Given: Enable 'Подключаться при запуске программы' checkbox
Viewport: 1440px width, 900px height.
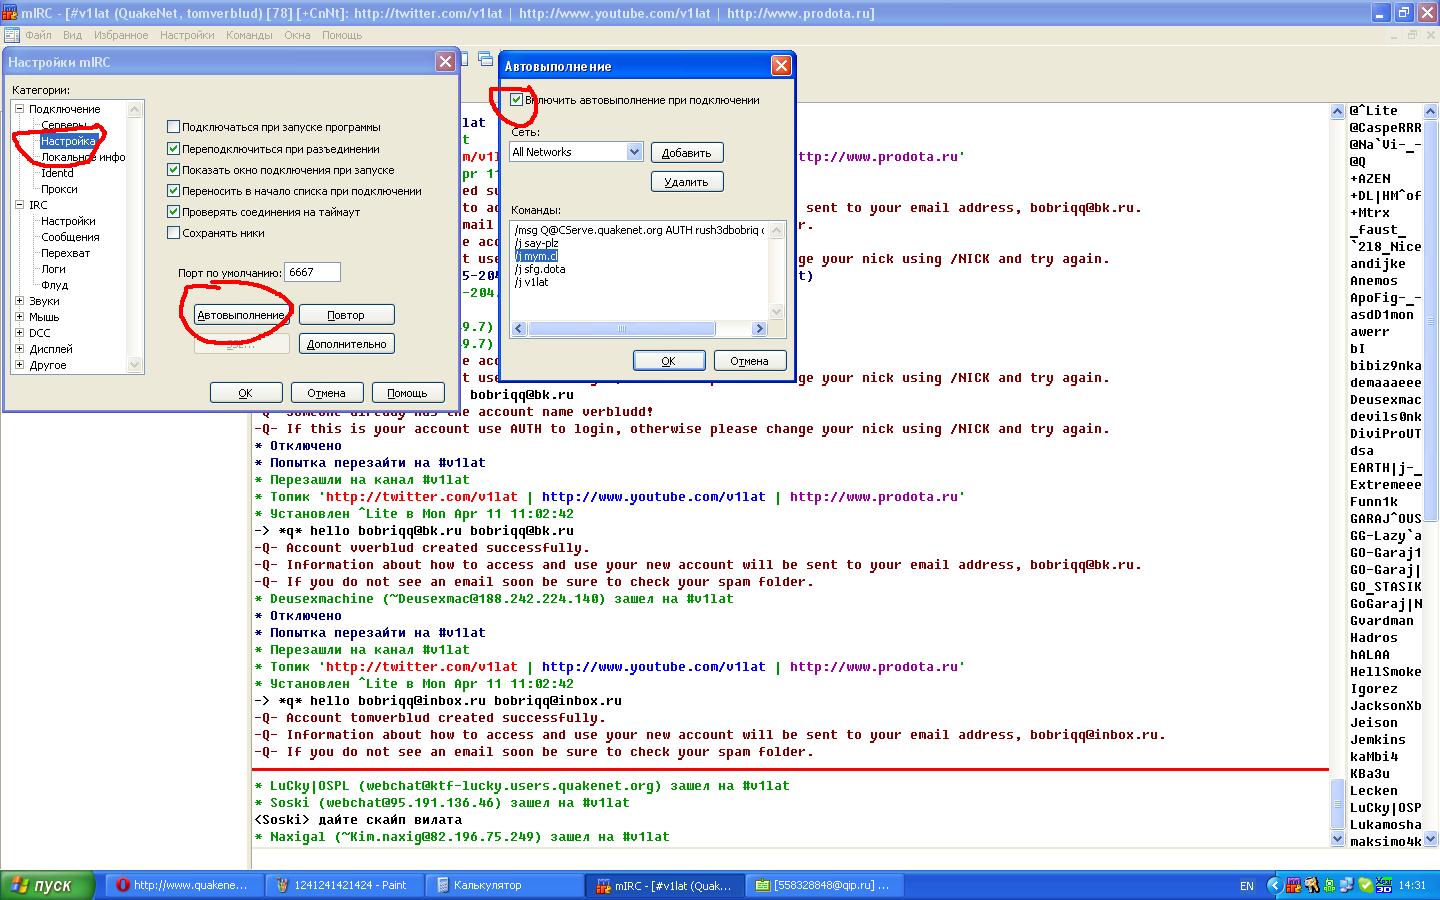Looking at the screenshot, I should (x=173, y=127).
